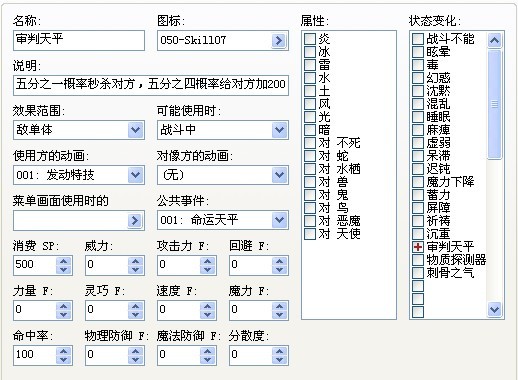
Task: Increase the 力量 F value with its up arrow
Action: (64, 306)
